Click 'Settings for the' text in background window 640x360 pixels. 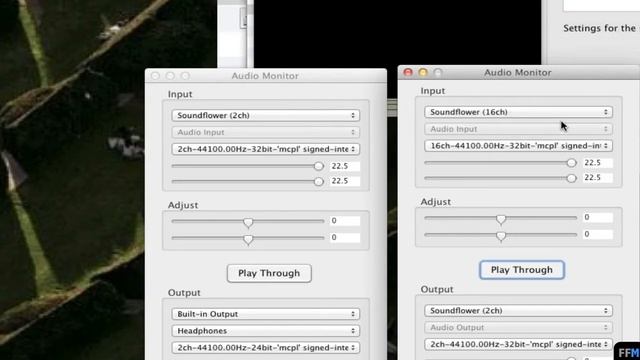pyautogui.click(x=600, y=29)
